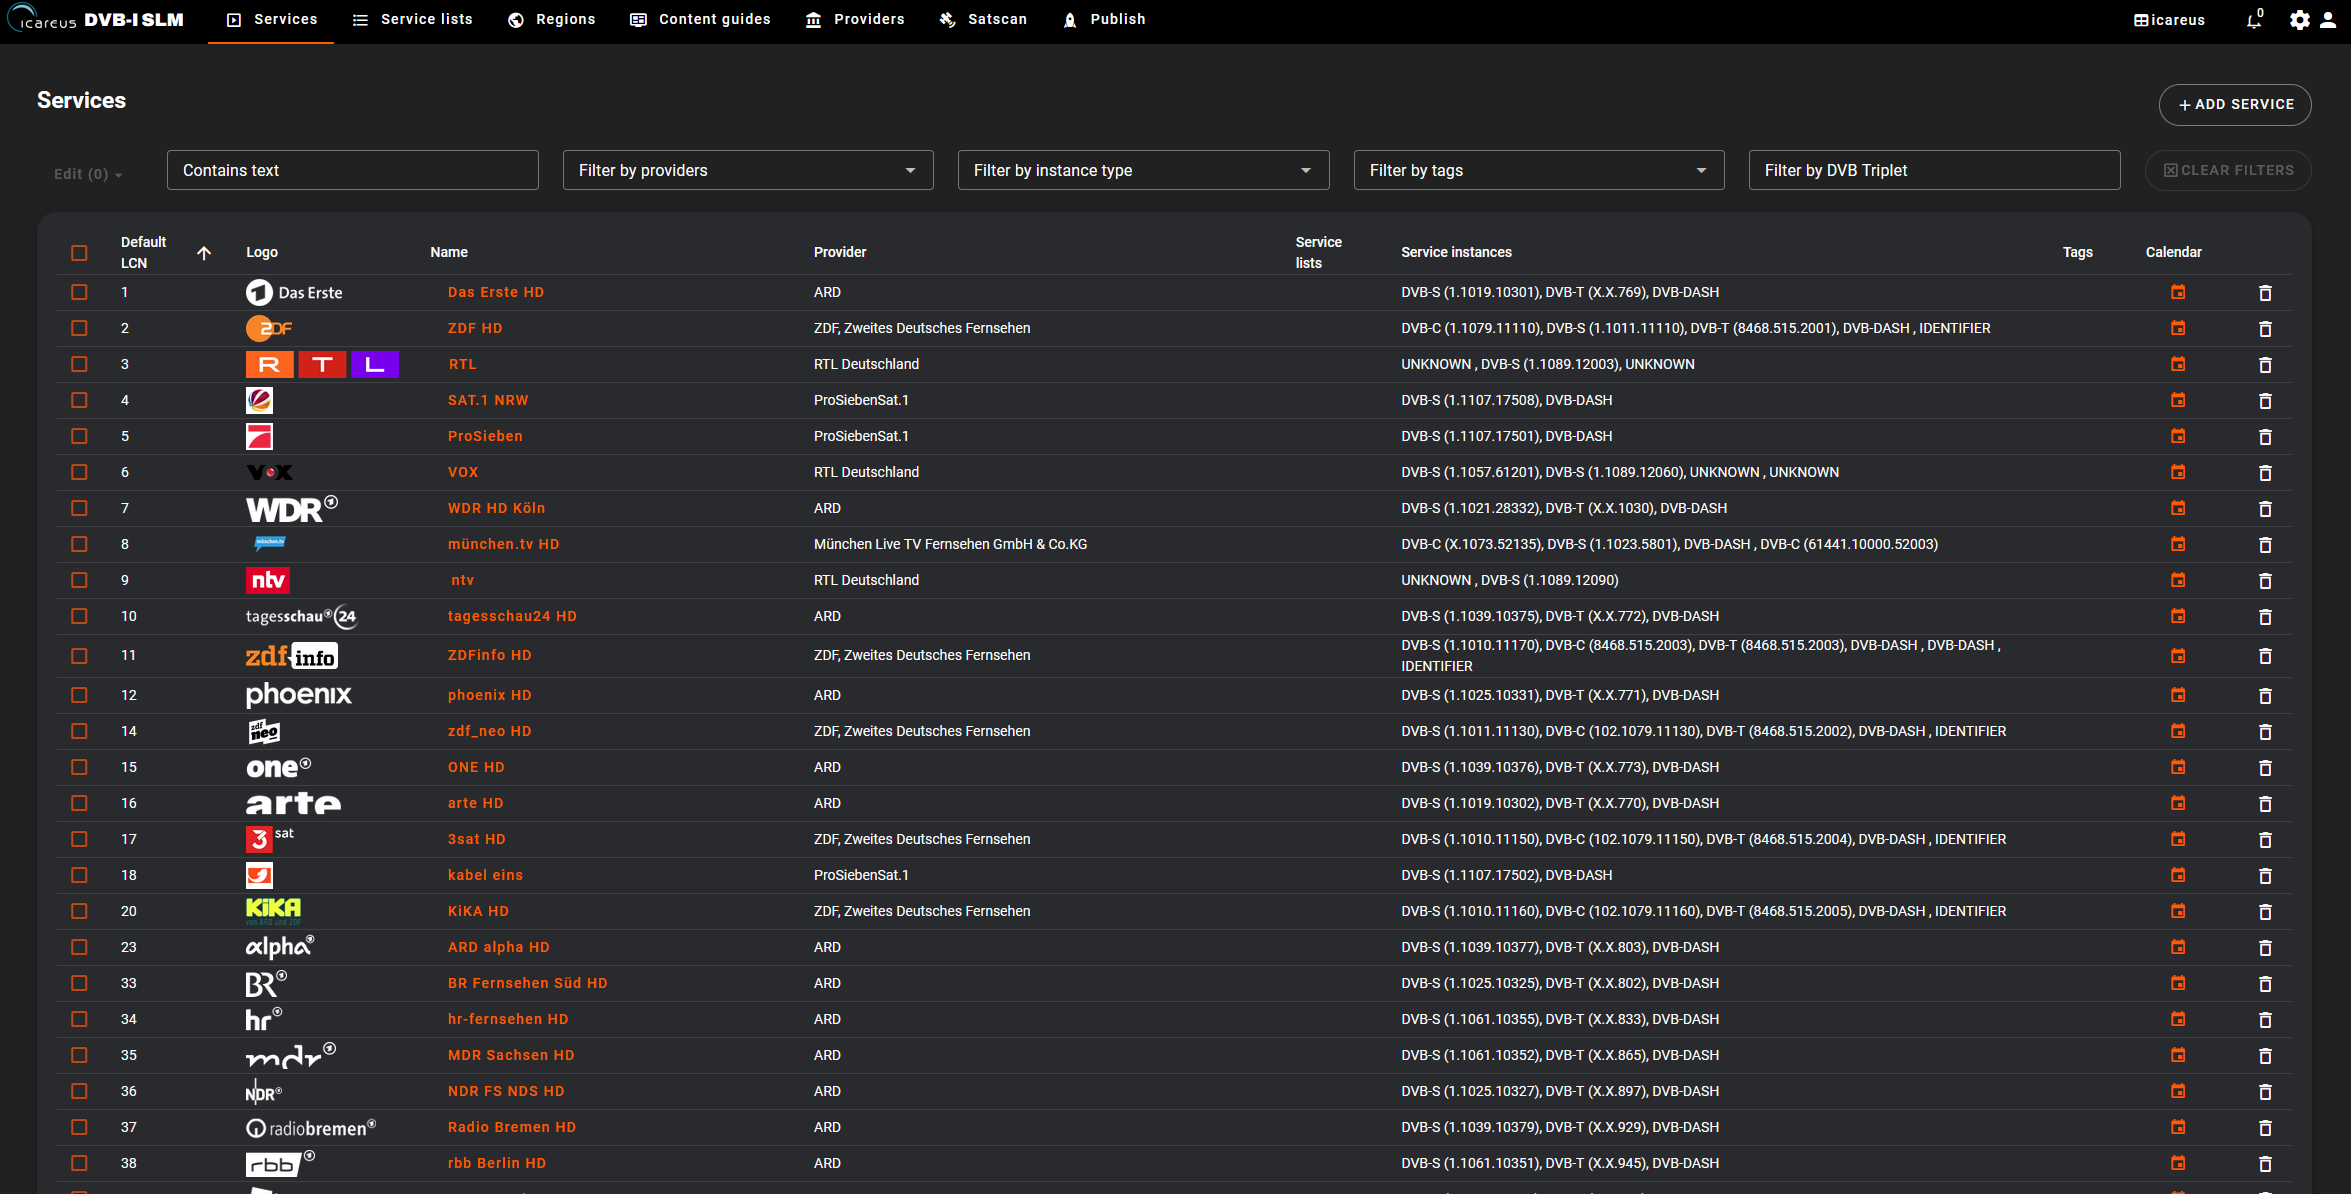Open calendar for KiKA HD row
Viewport: 2351px width, 1194px height.
point(2178,911)
